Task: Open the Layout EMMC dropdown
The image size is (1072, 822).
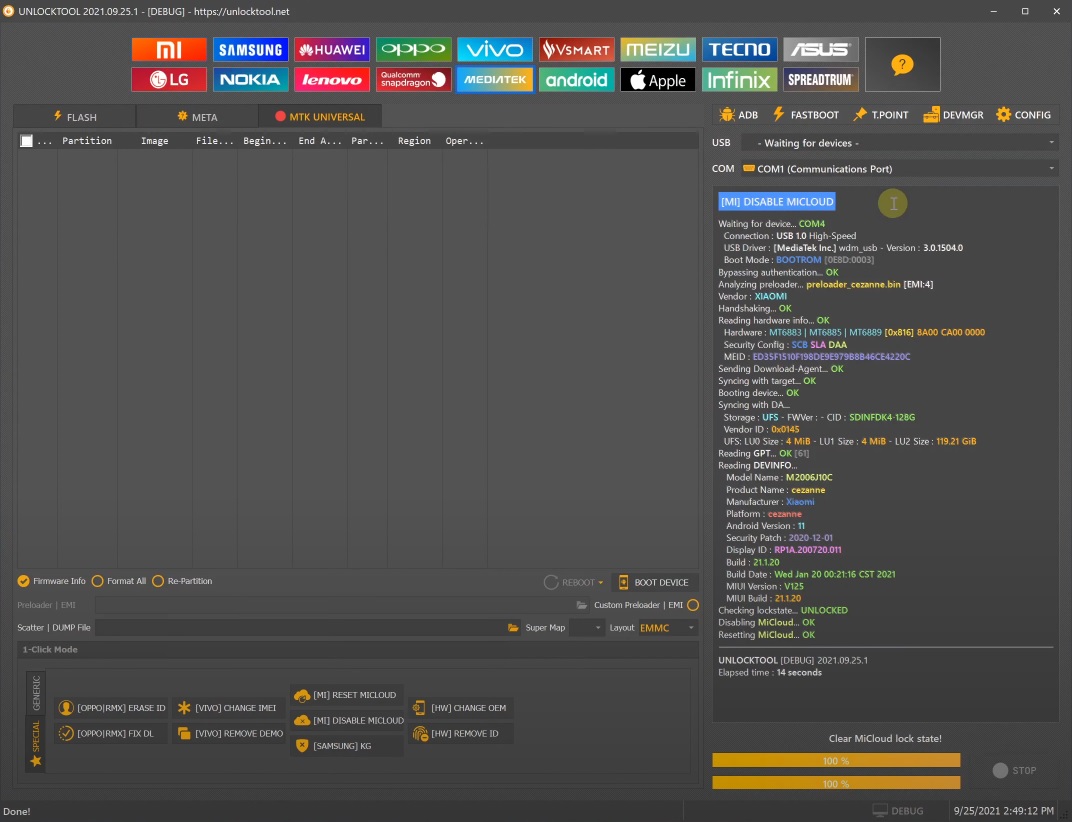Action: [667, 628]
